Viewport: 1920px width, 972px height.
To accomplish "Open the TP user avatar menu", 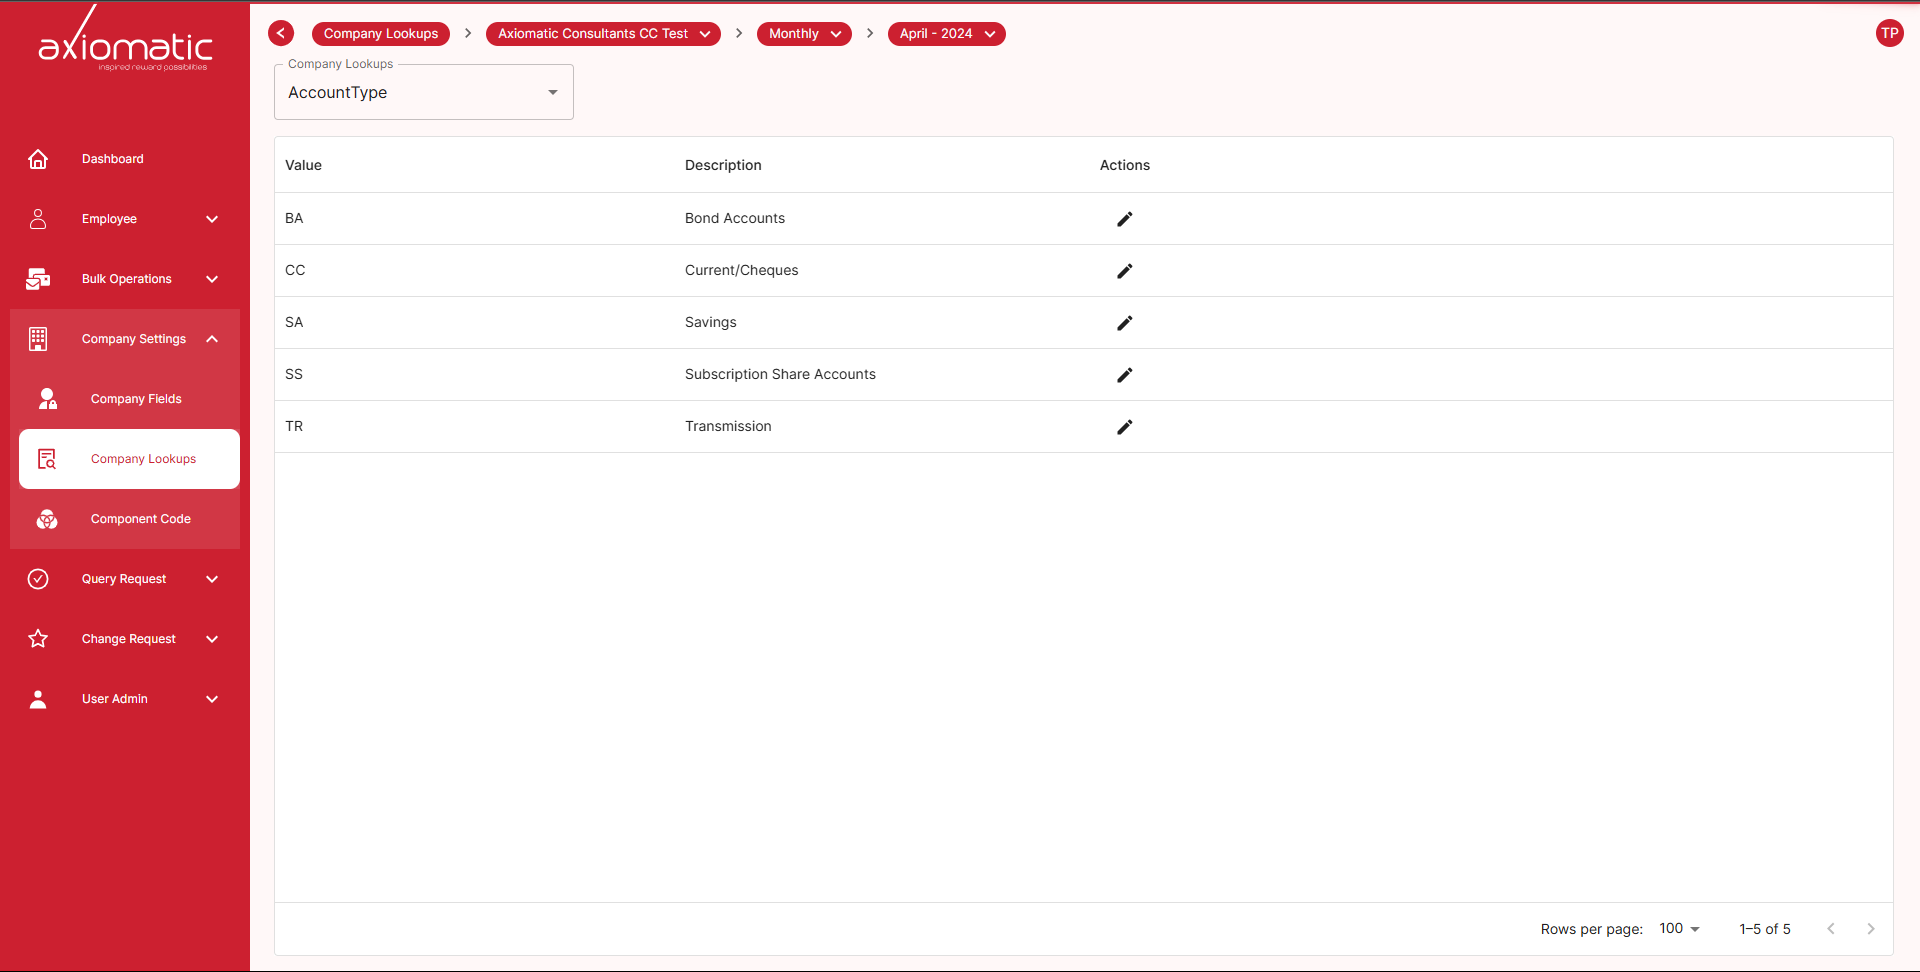I will coord(1889,33).
